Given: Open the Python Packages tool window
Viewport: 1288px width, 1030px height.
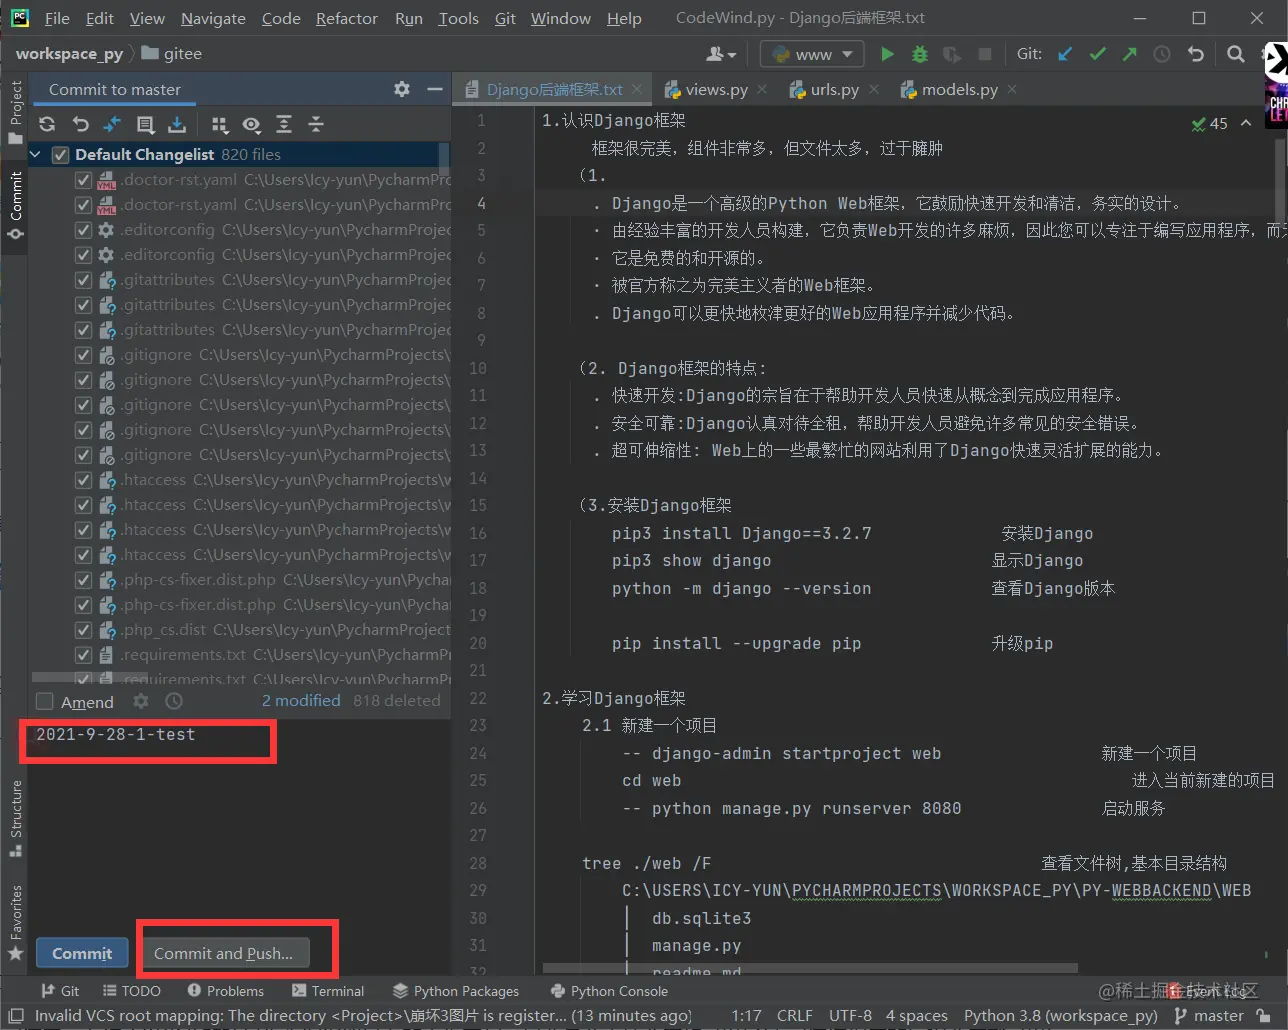Looking at the screenshot, I should pos(456,991).
